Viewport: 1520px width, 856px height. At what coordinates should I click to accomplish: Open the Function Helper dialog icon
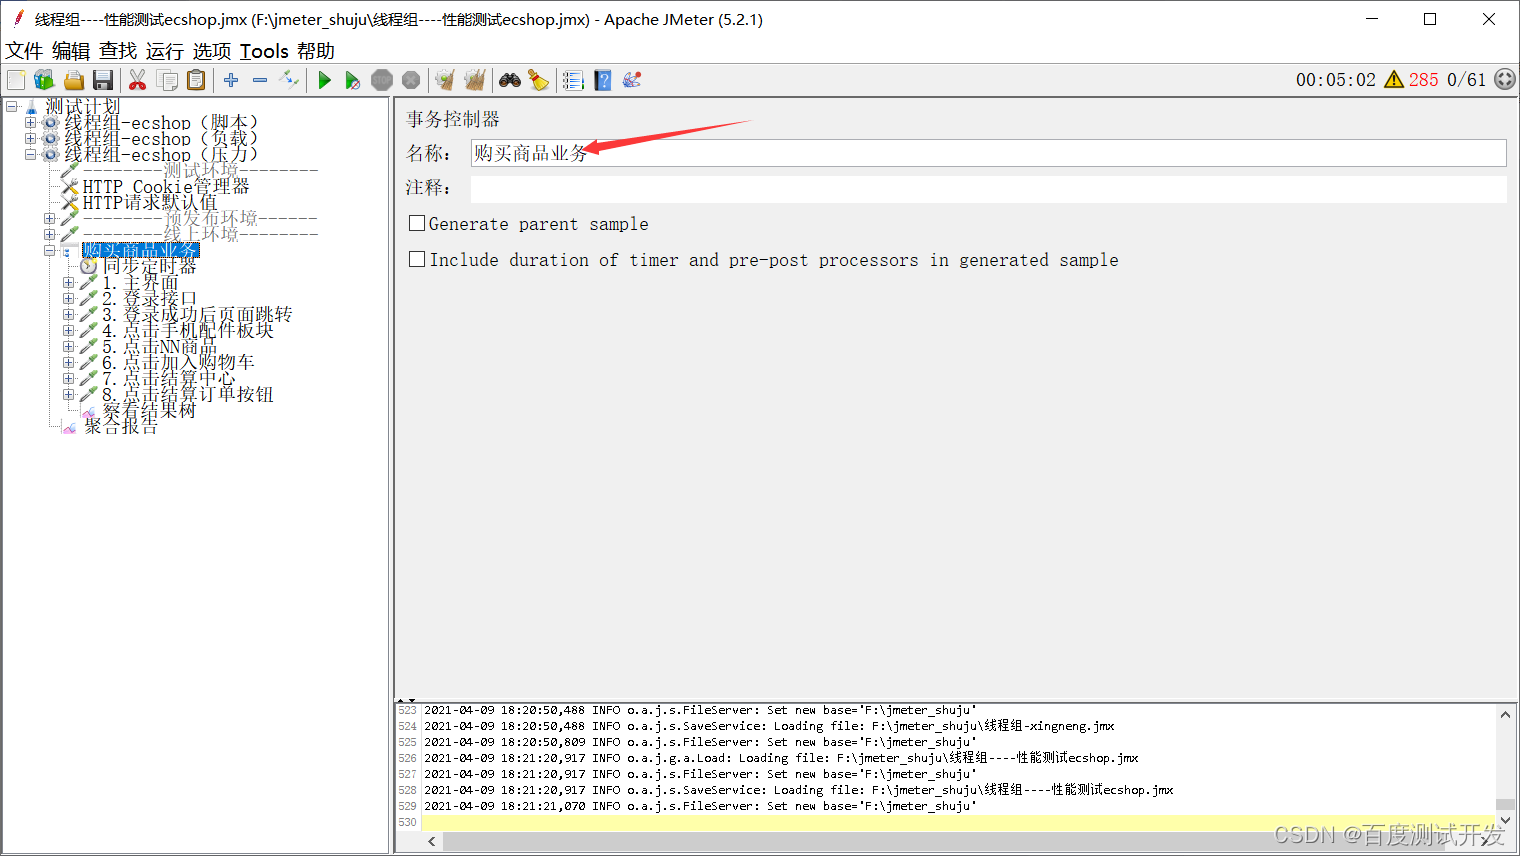(x=573, y=80)
